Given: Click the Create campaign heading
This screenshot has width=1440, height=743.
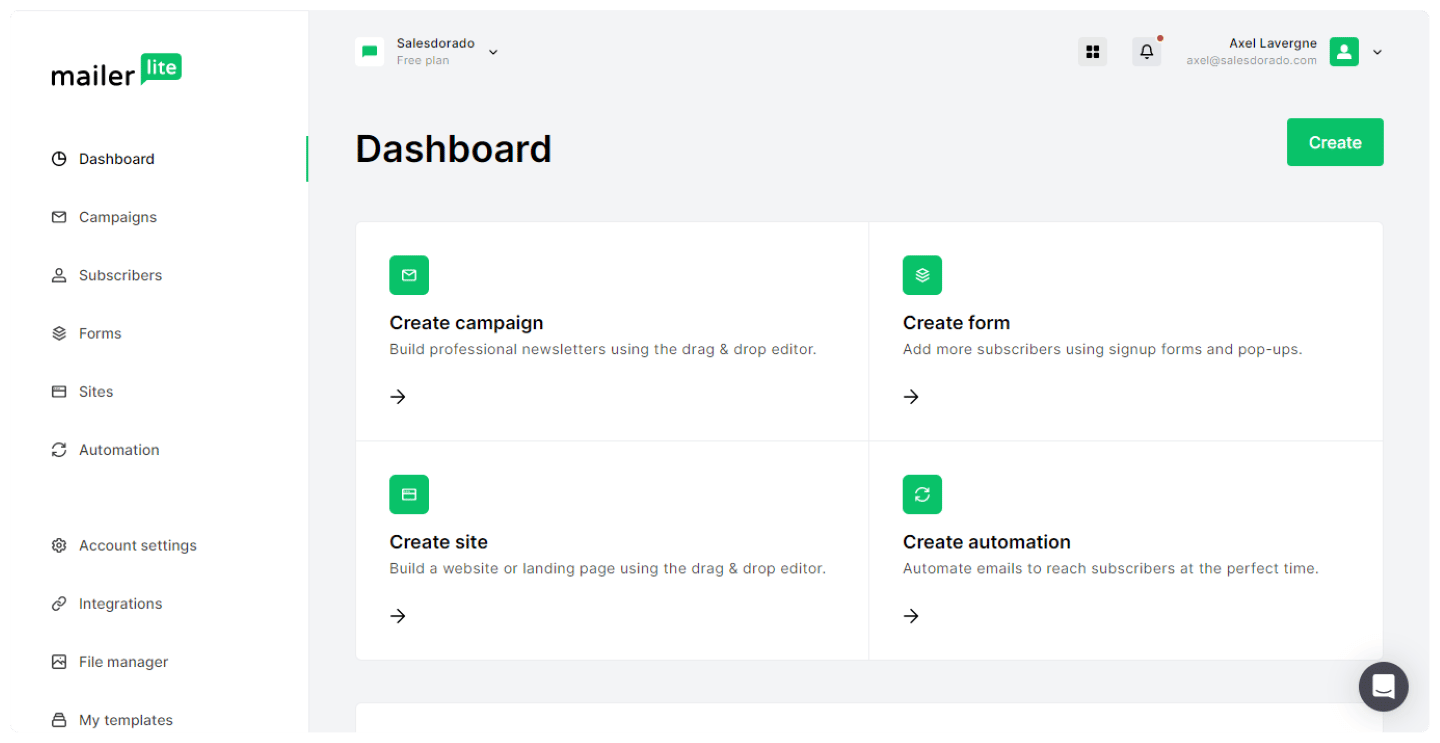Looking at the screenshot, I should pos(466,323).
